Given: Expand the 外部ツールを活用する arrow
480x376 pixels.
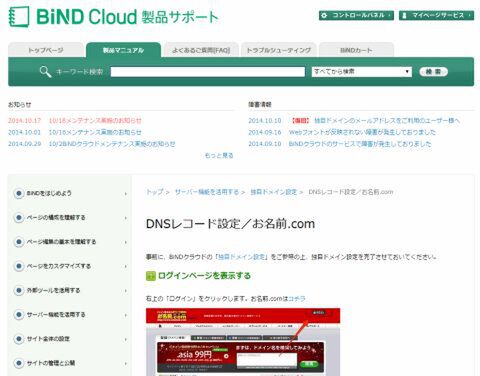Looking at the screenshot, I should [126, 291].
